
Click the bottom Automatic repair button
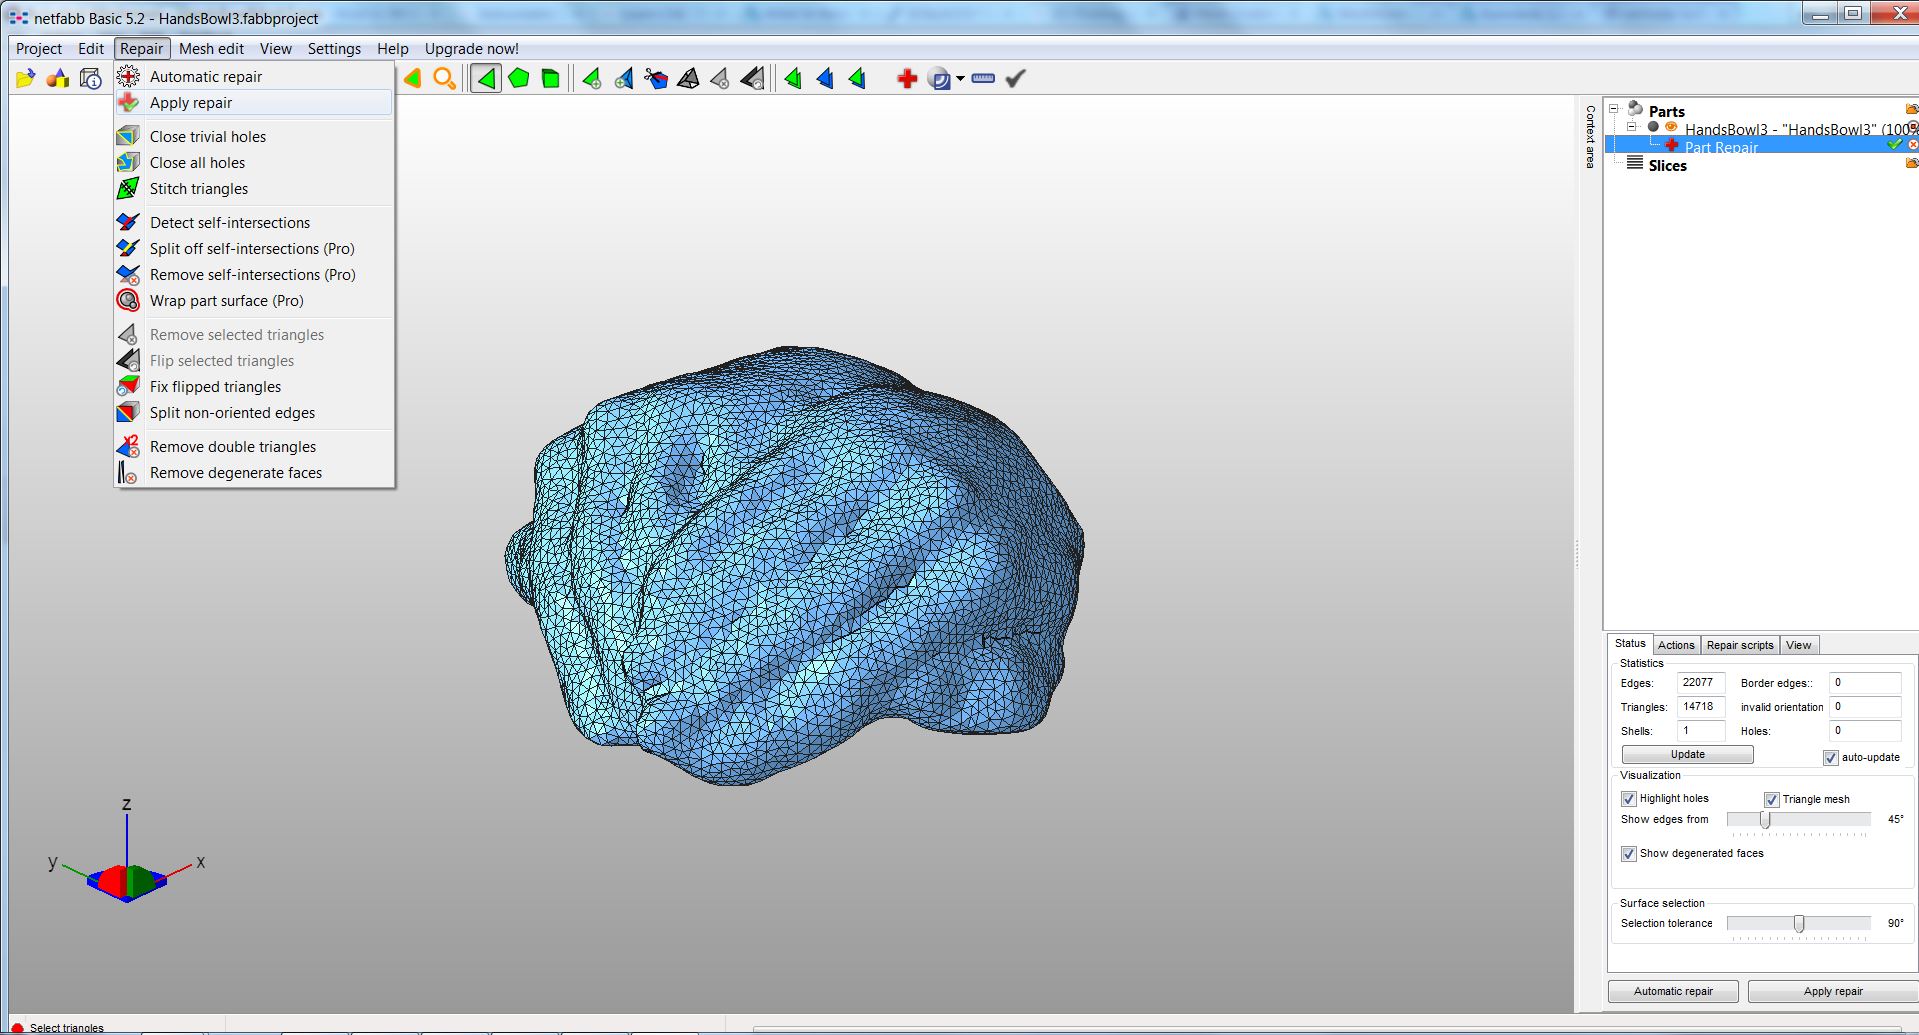click(1673, 991)
